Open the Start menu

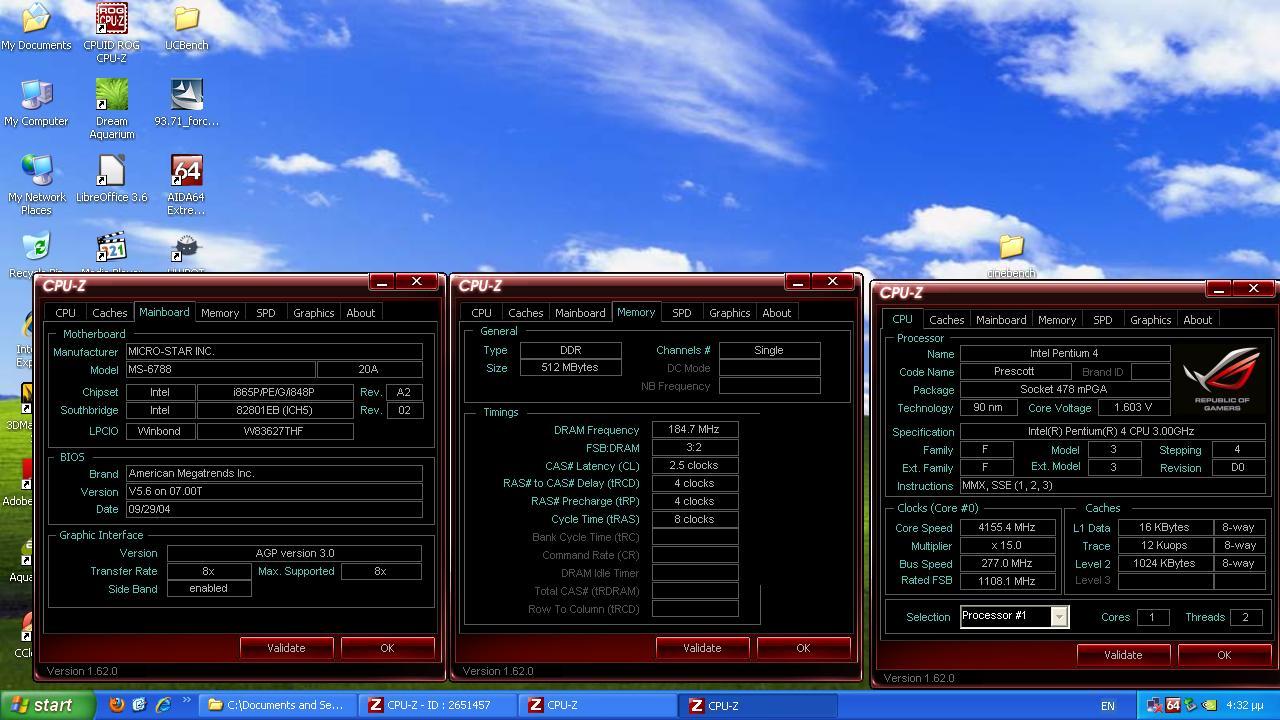tap(47, 705)
